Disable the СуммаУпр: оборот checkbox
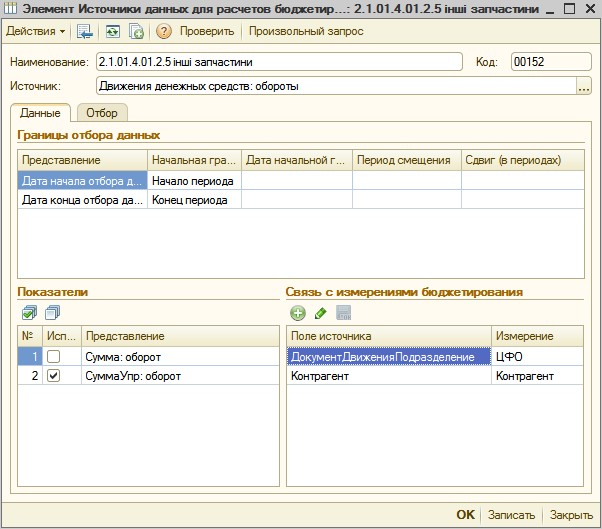The width and height of the screenshot is (602, 529). point(51,376)
